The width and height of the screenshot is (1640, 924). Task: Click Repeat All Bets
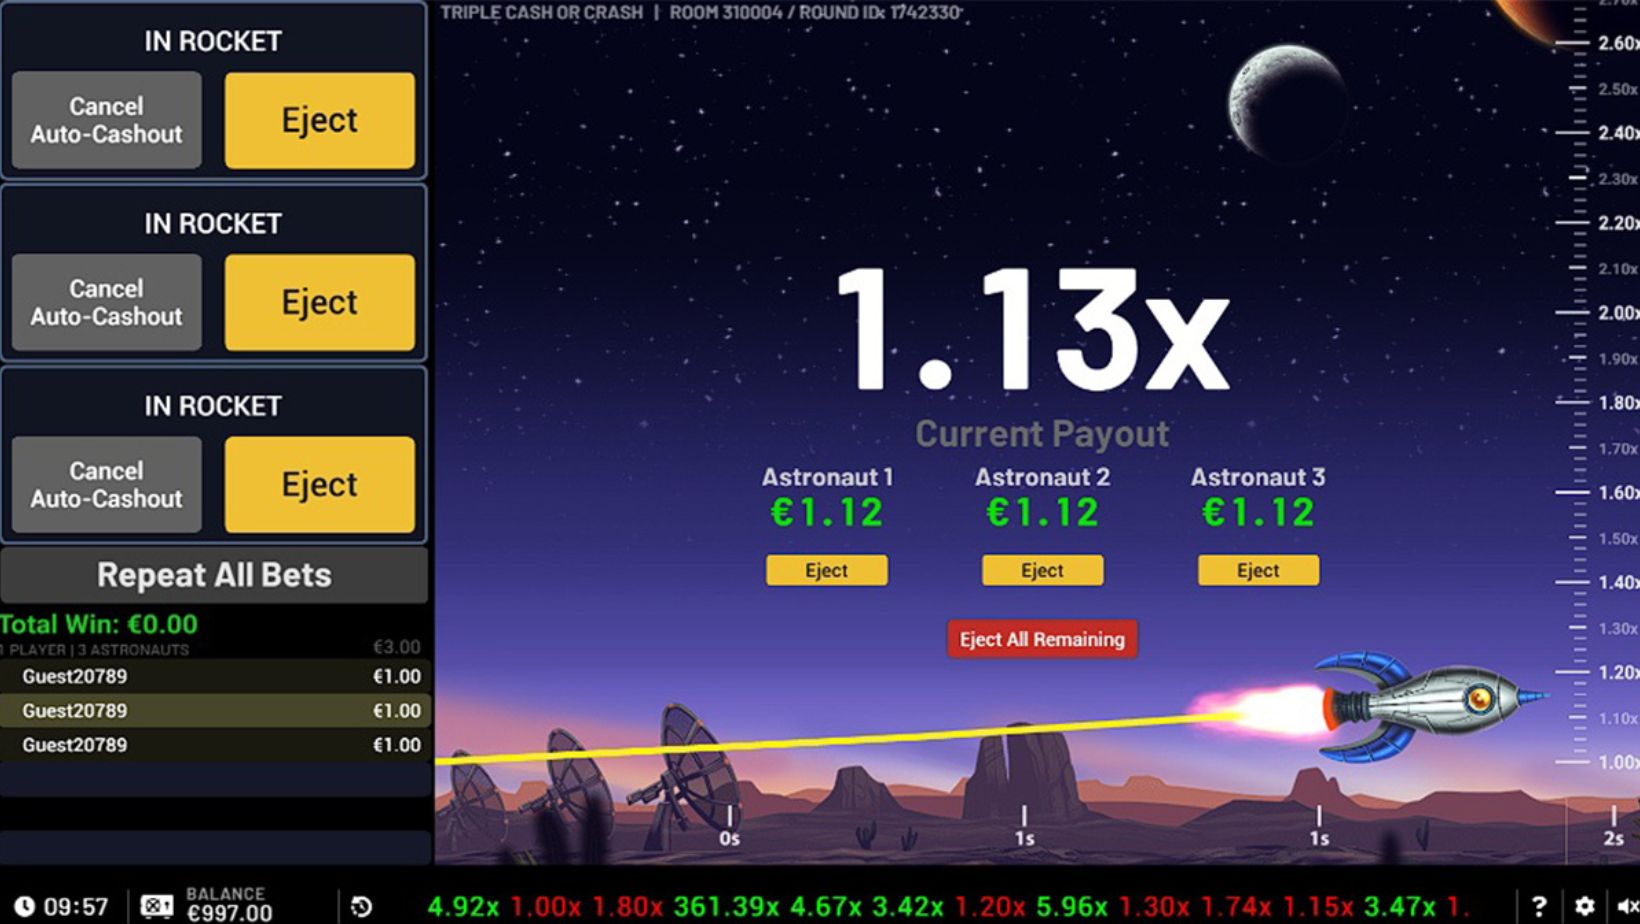click(214, 575)
